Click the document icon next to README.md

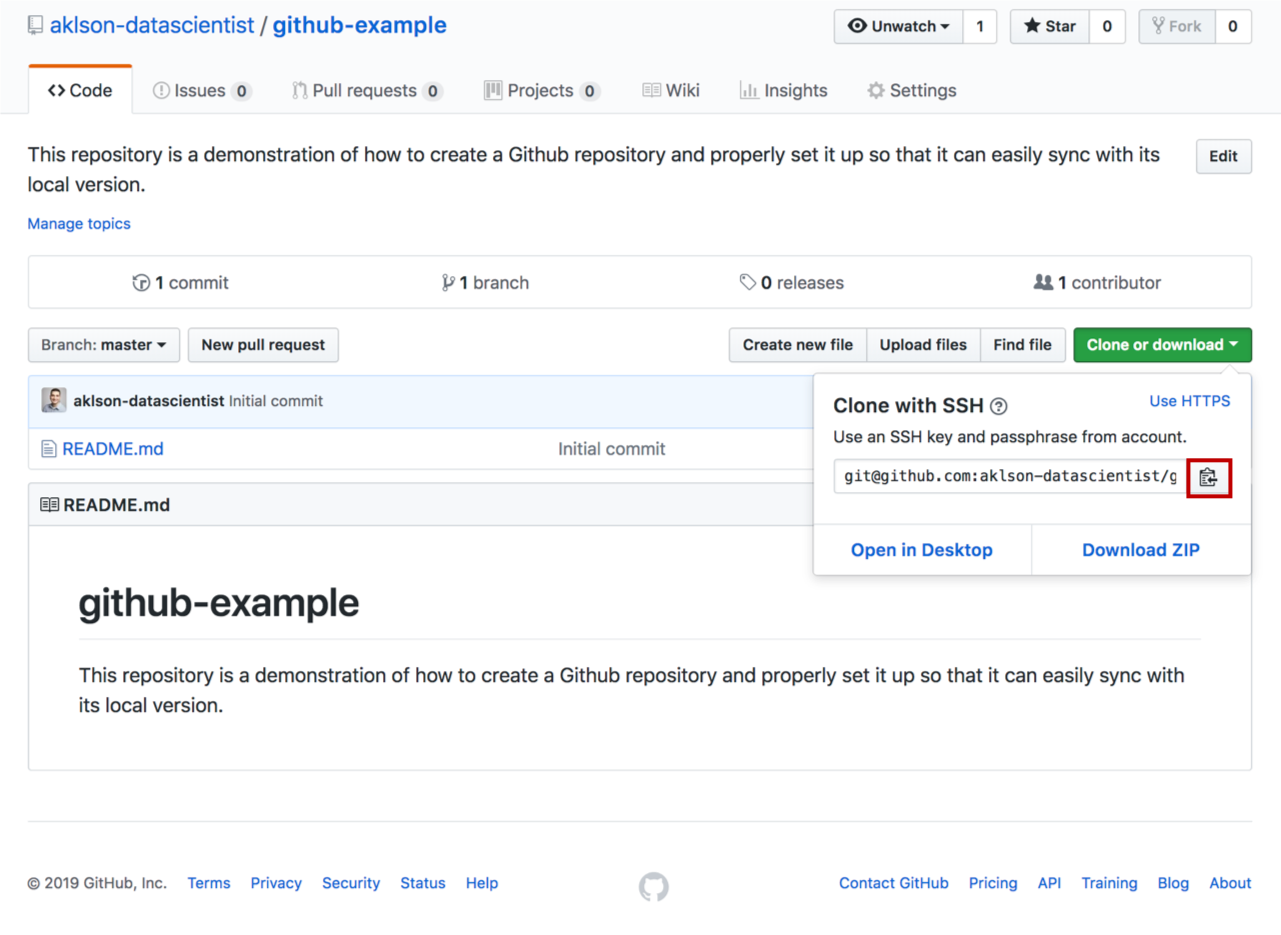tap(49, 449)
